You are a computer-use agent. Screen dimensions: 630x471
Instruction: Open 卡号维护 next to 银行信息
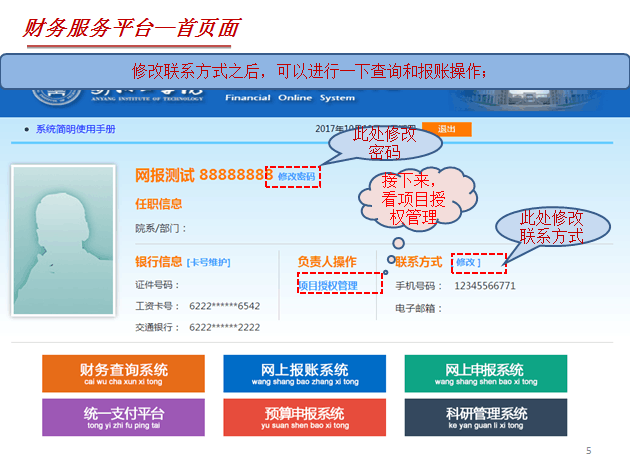(208, 262)
